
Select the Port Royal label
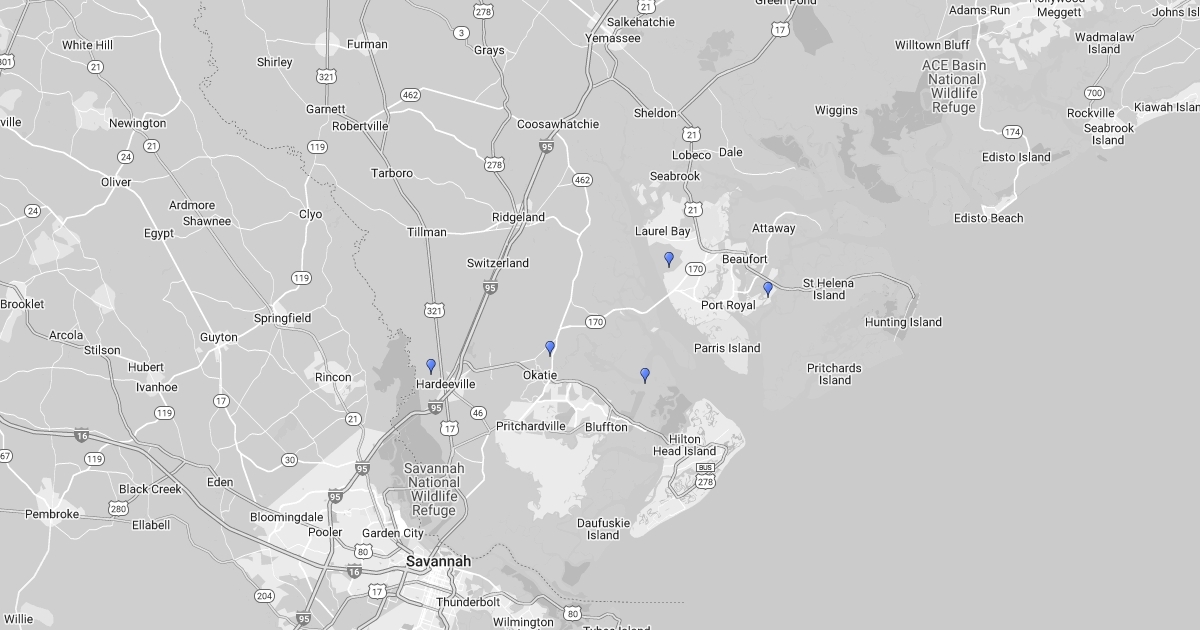point(728,305)
